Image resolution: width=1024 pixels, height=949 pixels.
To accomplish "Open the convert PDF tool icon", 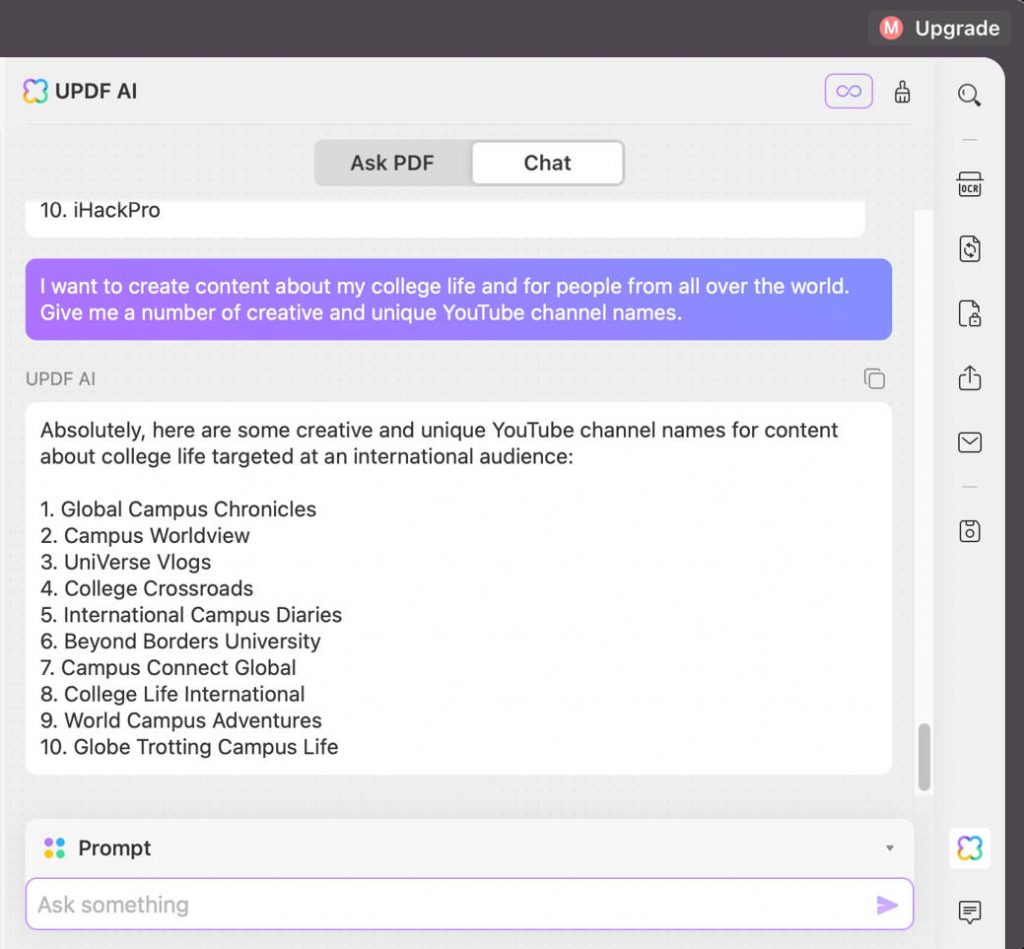I will [970, 249].
